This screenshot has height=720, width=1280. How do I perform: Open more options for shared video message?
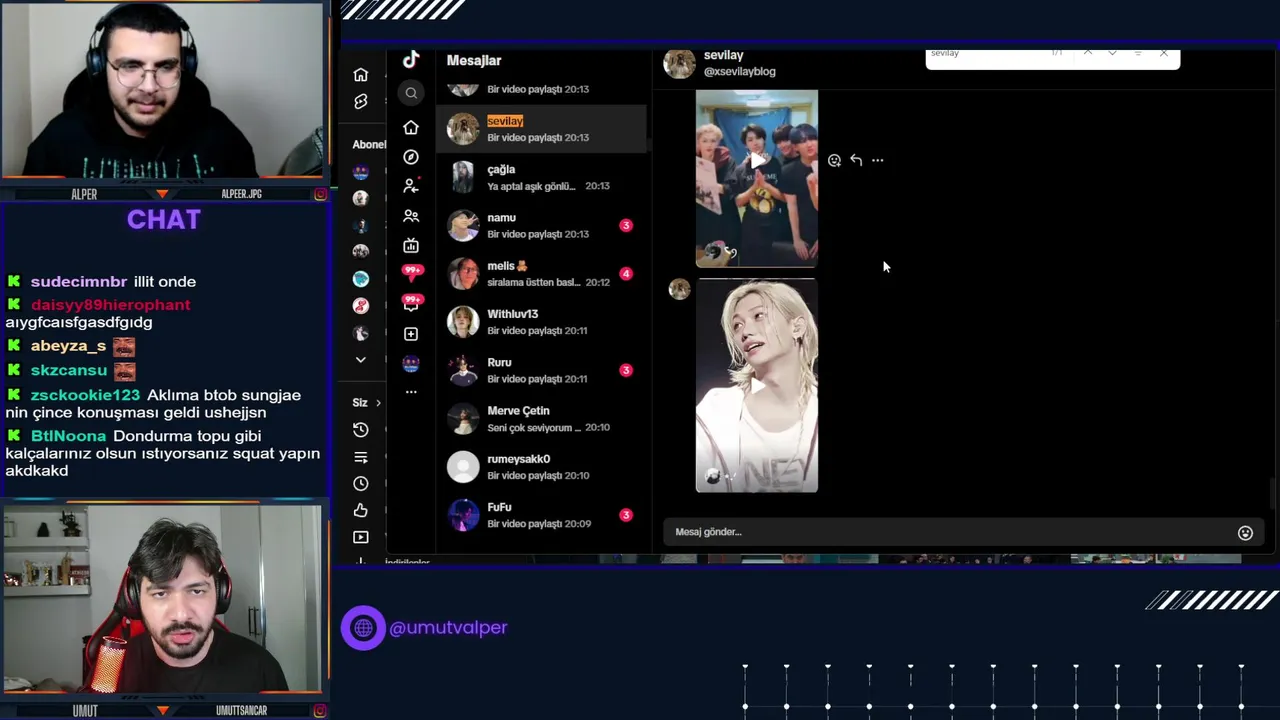tap(878, 160)
